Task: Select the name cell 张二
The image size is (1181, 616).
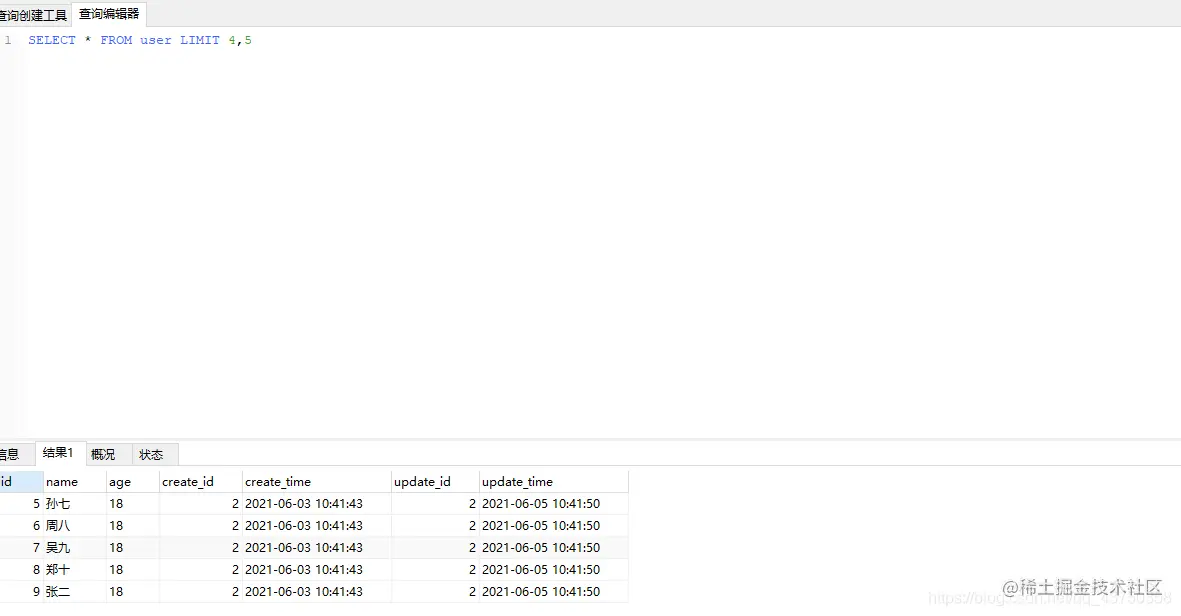Action: tap(75, 591)
